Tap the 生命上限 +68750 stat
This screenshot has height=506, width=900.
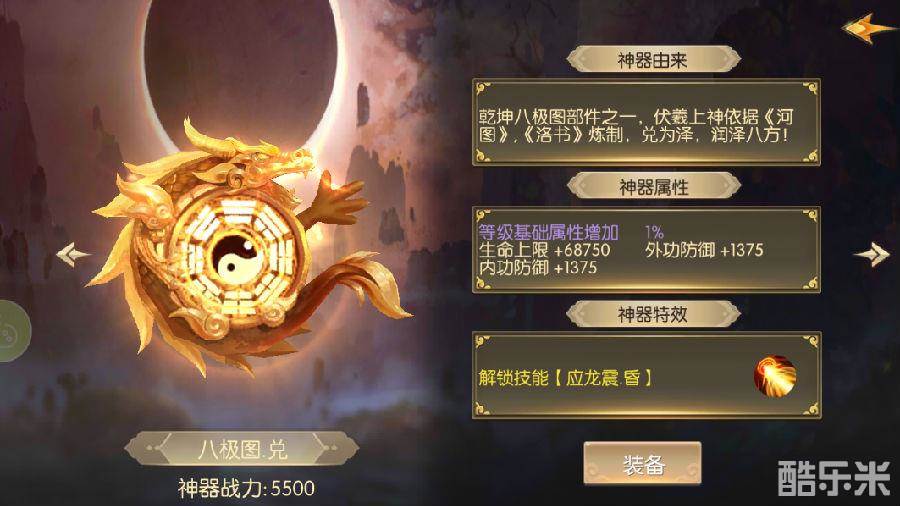point(544,250)
